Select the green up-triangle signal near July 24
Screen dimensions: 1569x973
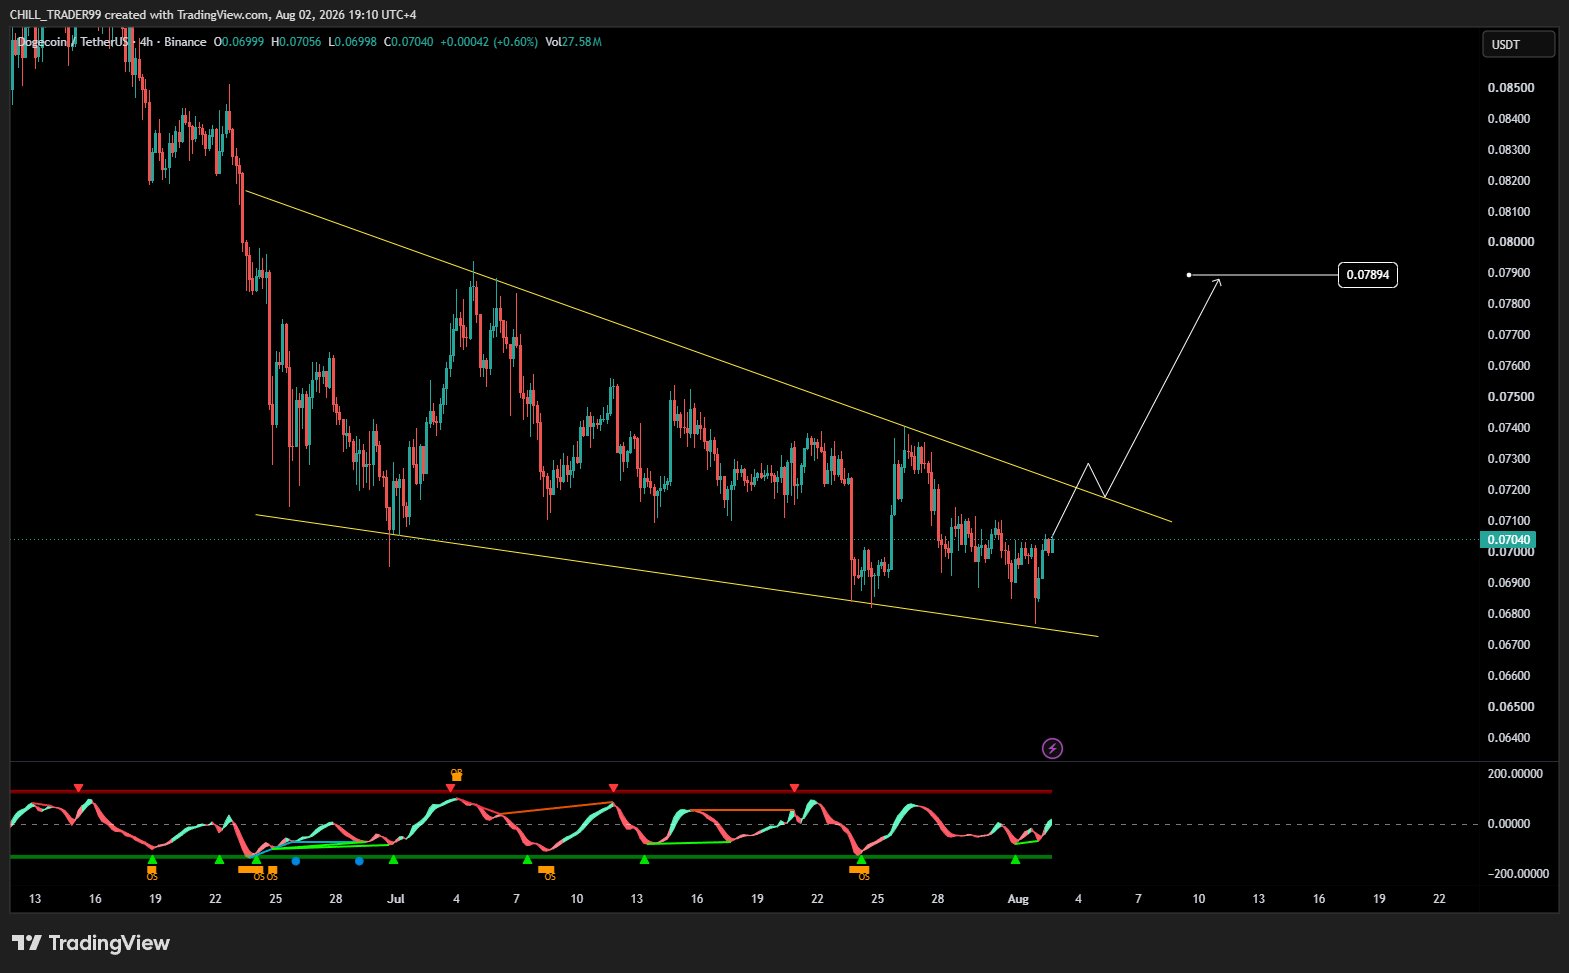point(860,860)
